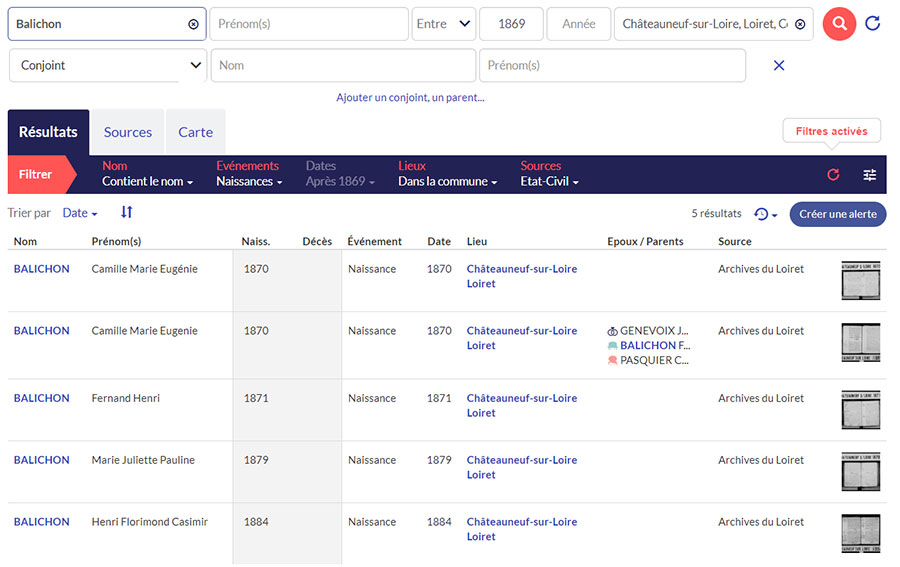Clear the Balichon name field
The width and height of the screenshot is (900, 567).
pyautogui.click(x=193, y=24)
